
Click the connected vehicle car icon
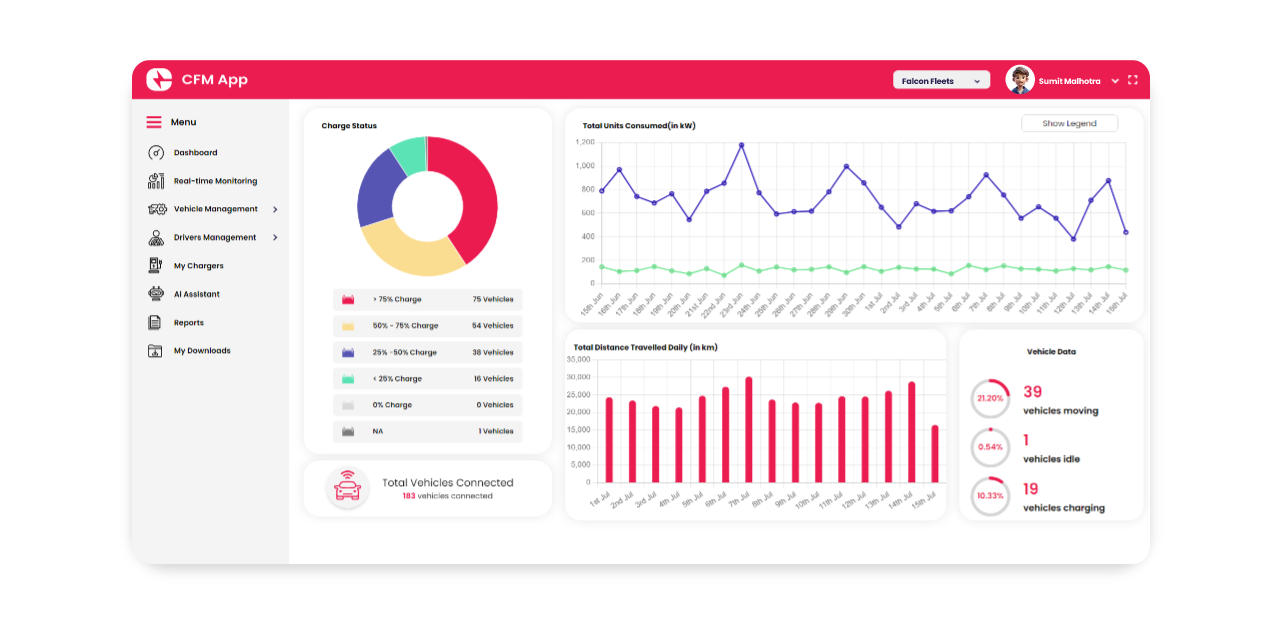coord(347,488)
